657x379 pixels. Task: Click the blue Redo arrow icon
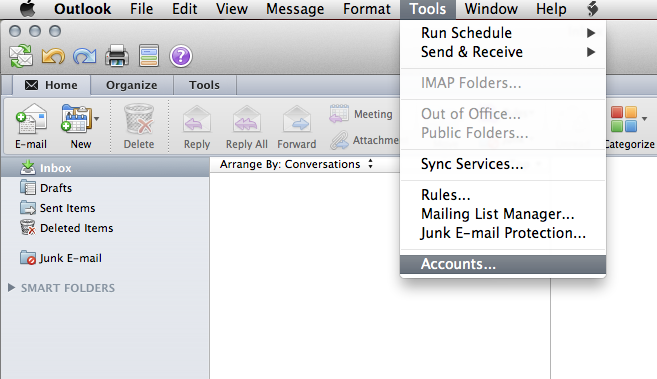[85, 56]
